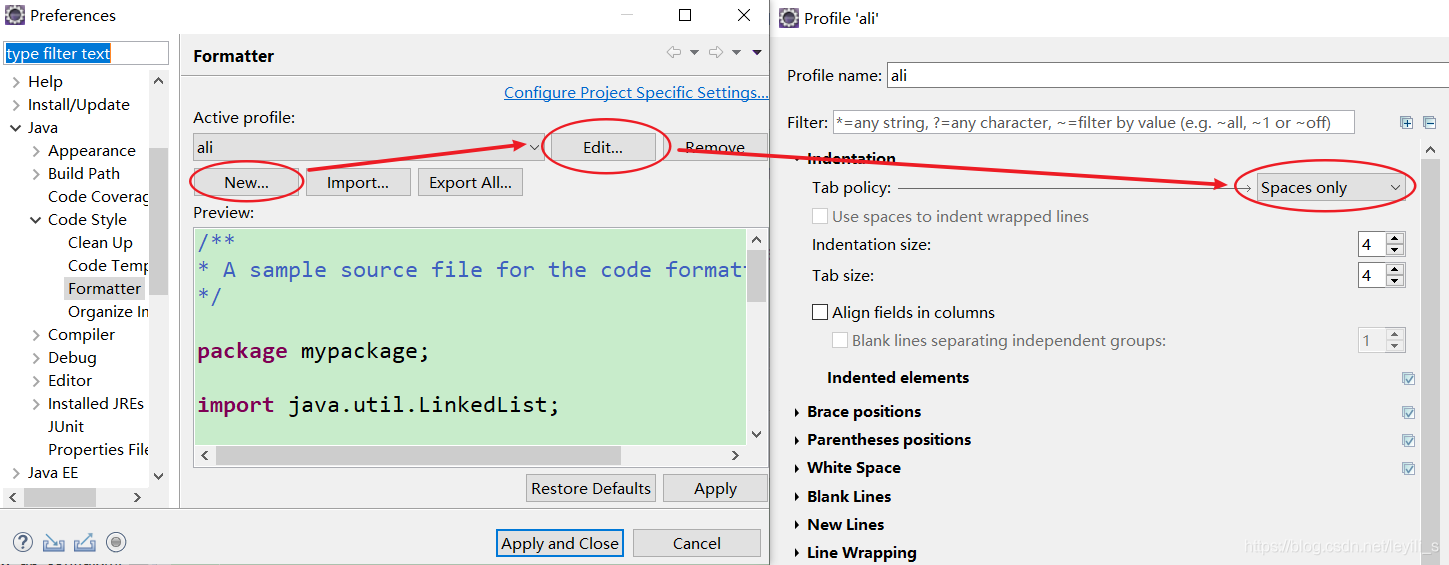Click the Import... button
This screenshot has width=1449, height=565.
click(x=358, y=182)
